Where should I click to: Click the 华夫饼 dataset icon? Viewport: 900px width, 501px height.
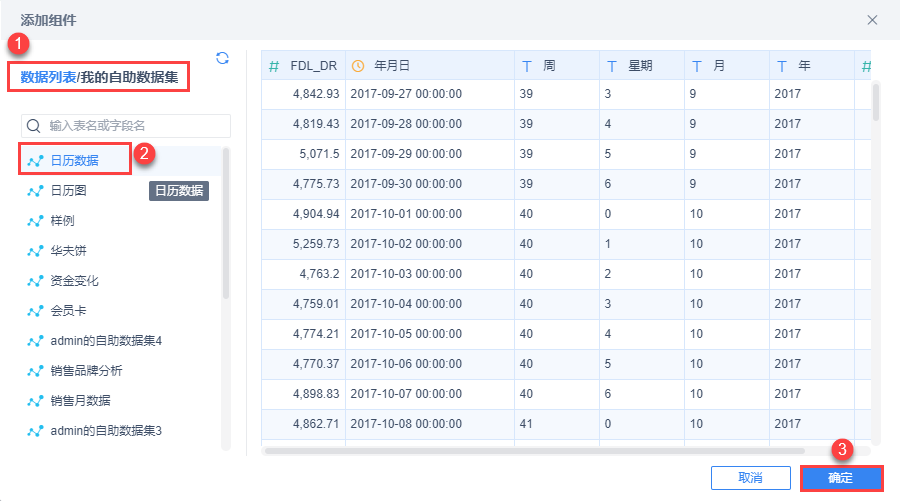(x=36, y=250)
